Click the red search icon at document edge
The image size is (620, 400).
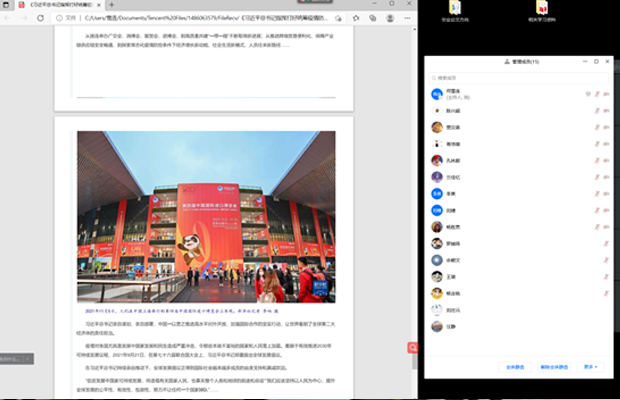click(412, 347)
